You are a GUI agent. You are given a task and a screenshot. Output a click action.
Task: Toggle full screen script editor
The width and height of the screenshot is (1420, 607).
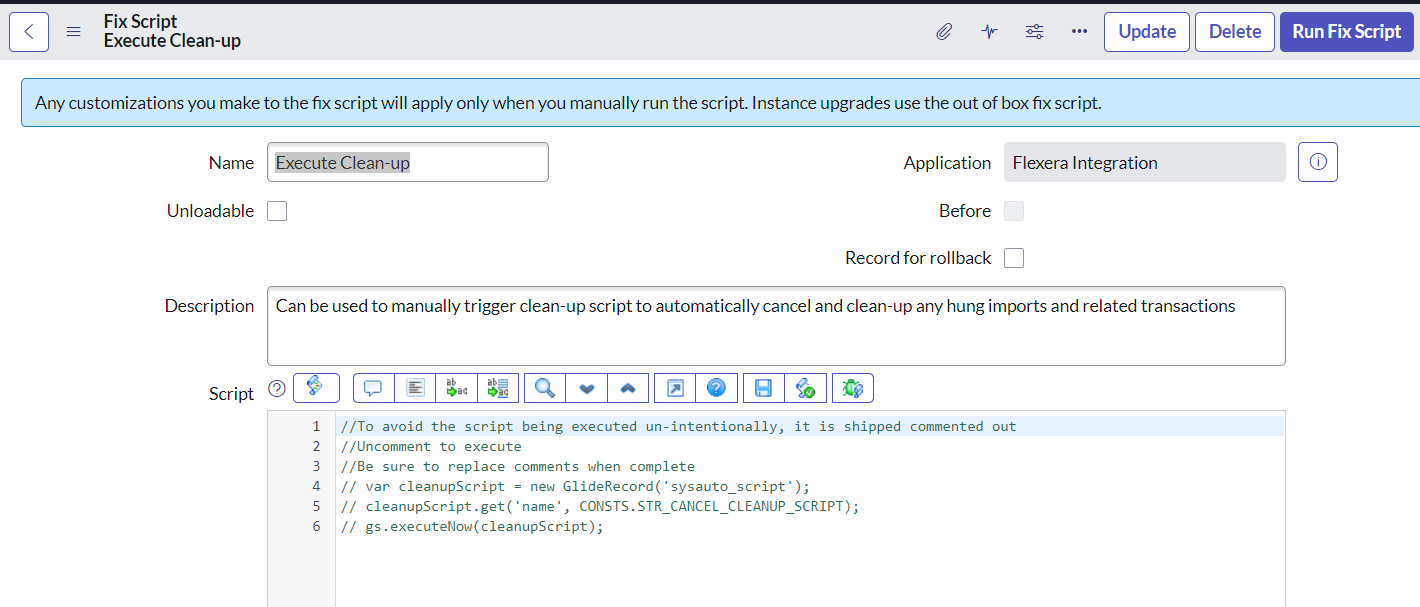675,387
